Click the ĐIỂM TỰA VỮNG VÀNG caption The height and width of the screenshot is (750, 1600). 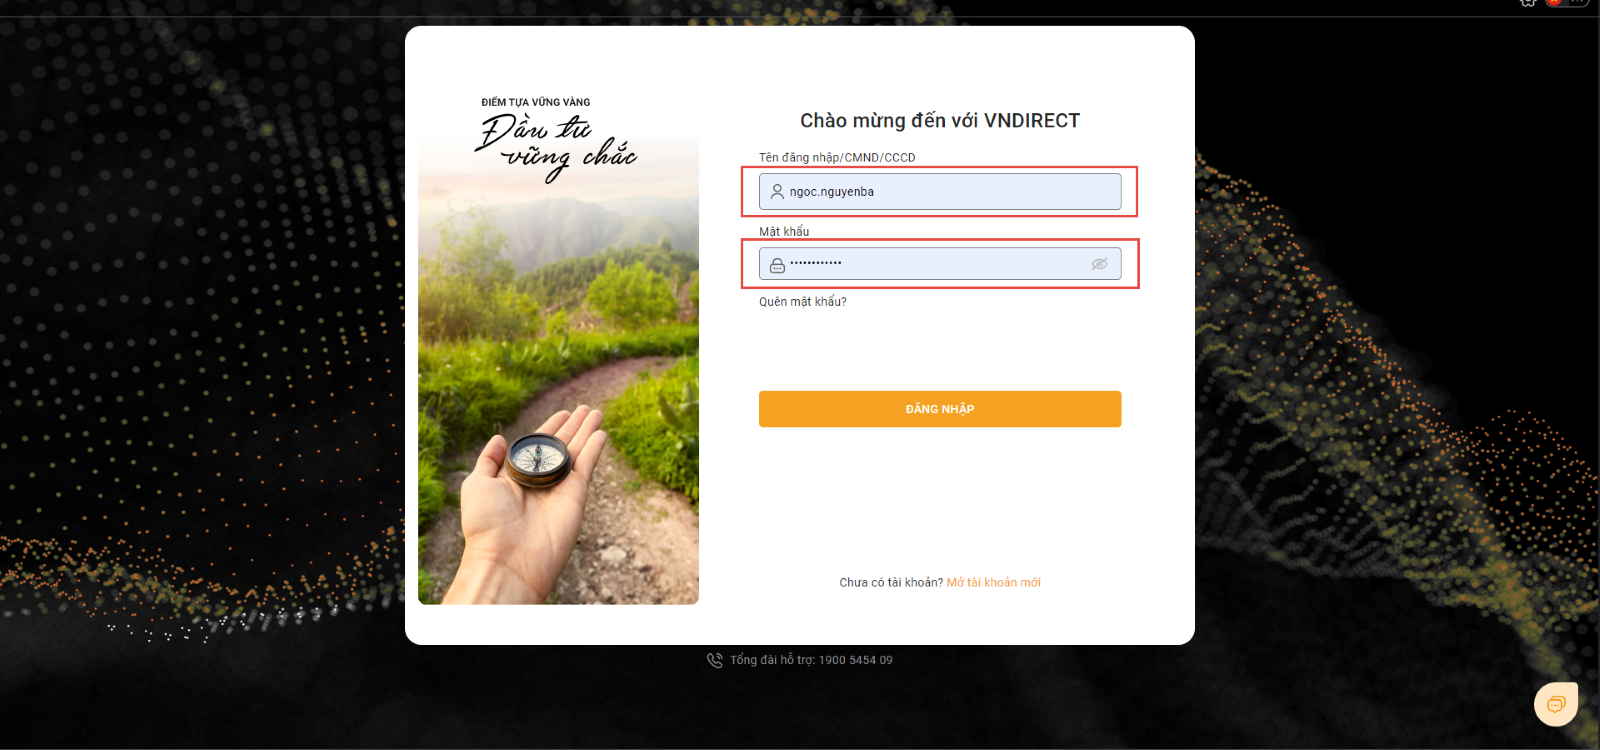pyautogui.click(x=536, y=102)
